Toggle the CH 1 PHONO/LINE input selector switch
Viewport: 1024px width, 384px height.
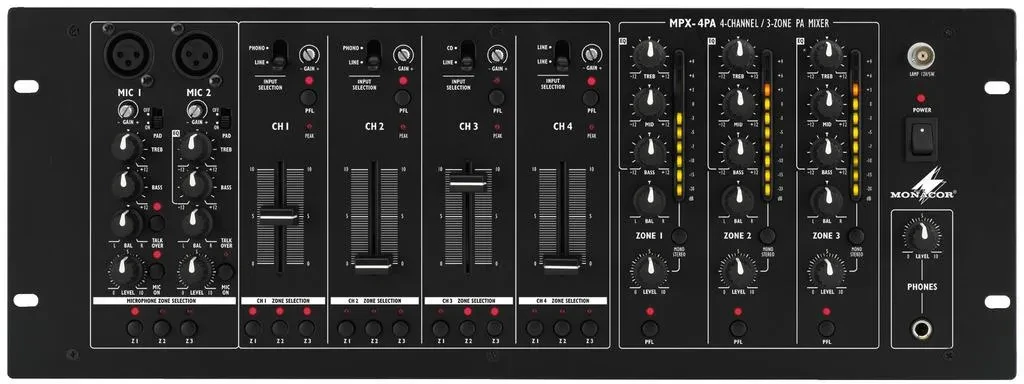pyautogui.click(x=280, y=55)
